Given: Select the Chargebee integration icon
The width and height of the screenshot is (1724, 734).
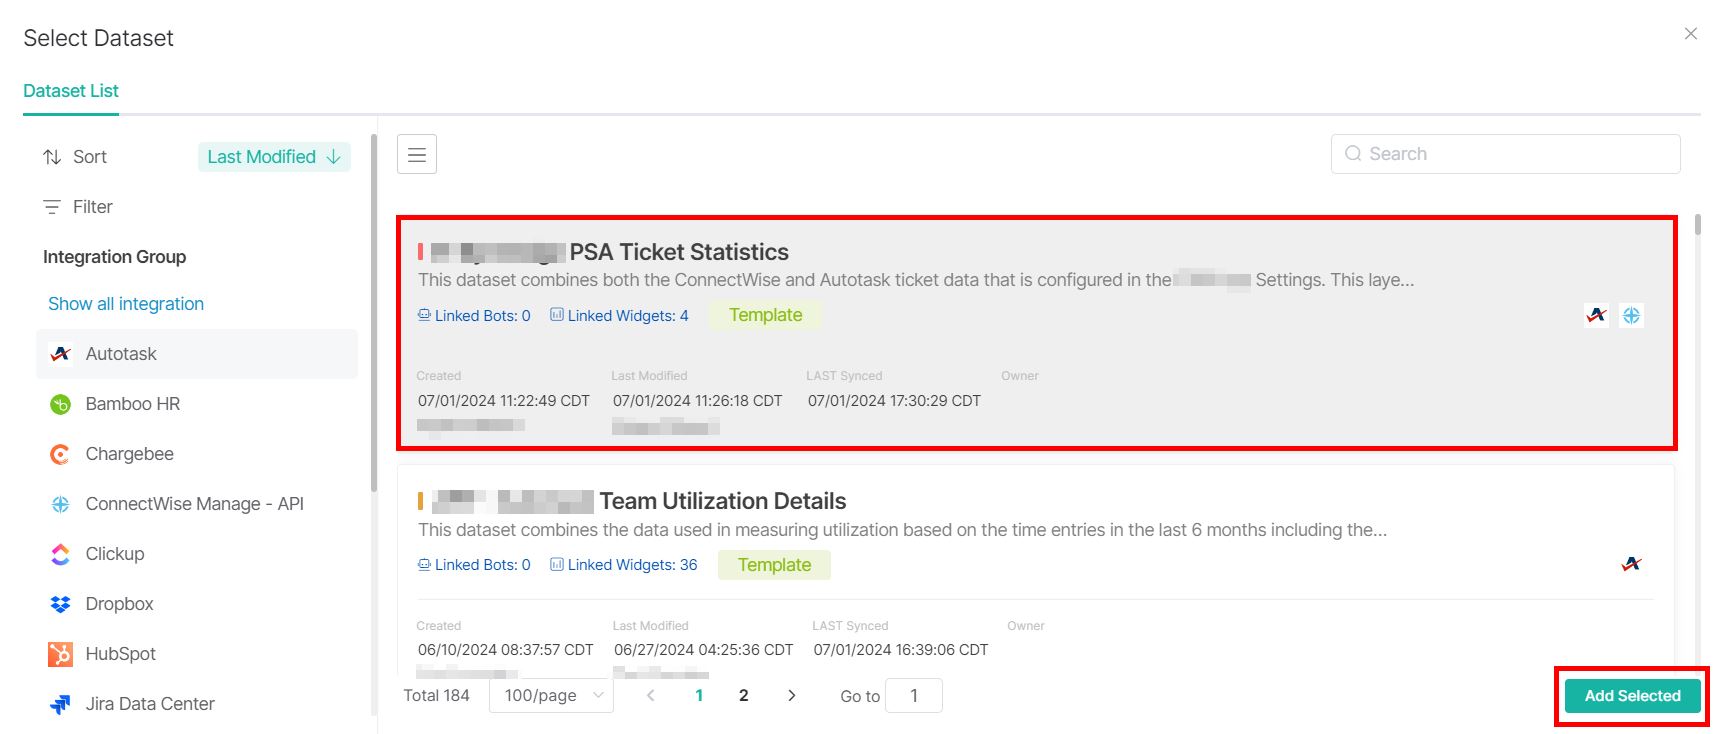Looking at the screenshot, I should pyautogui.click(x=61, y=454).
